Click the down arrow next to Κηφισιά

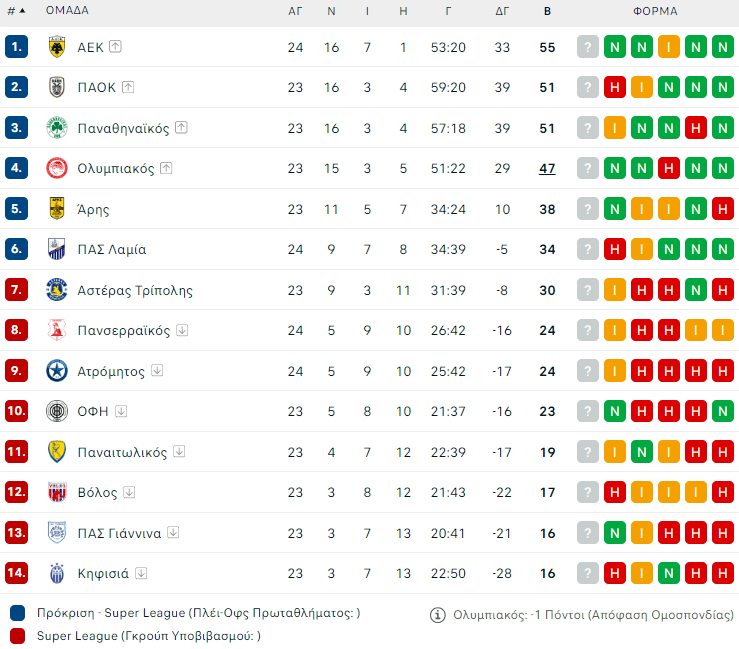pyautogui.click(x=142, y=573)
